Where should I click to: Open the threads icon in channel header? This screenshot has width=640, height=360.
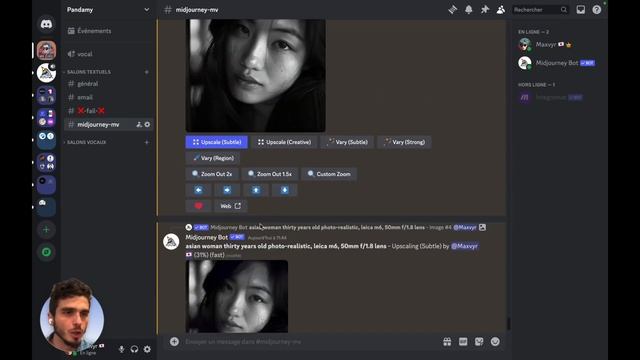452,9
